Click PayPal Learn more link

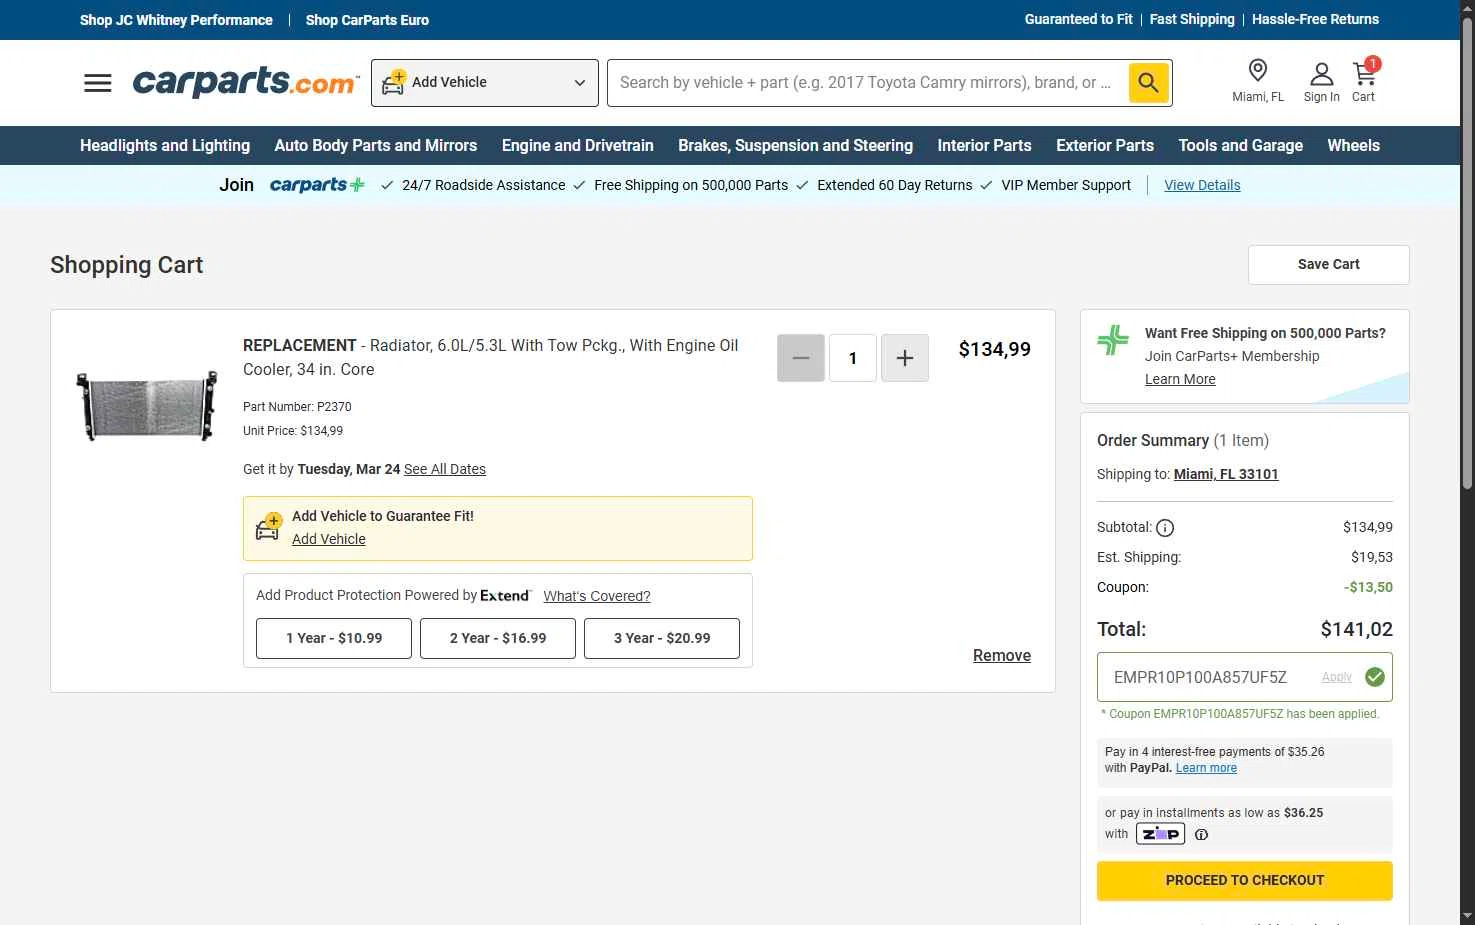click(1206, 768)
